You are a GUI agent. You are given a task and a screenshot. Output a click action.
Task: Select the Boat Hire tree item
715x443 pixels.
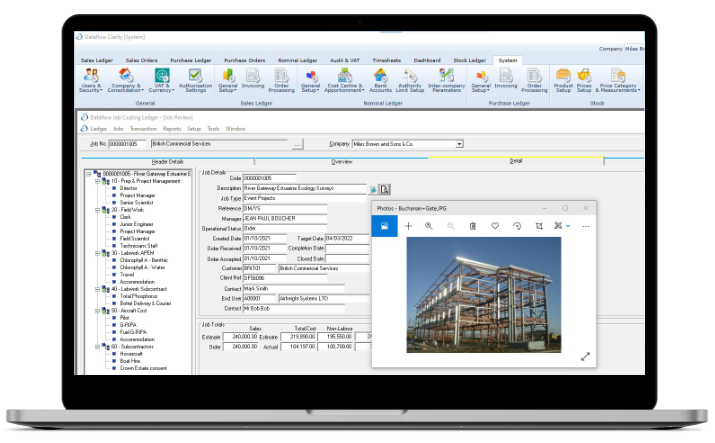pos(130,361)
